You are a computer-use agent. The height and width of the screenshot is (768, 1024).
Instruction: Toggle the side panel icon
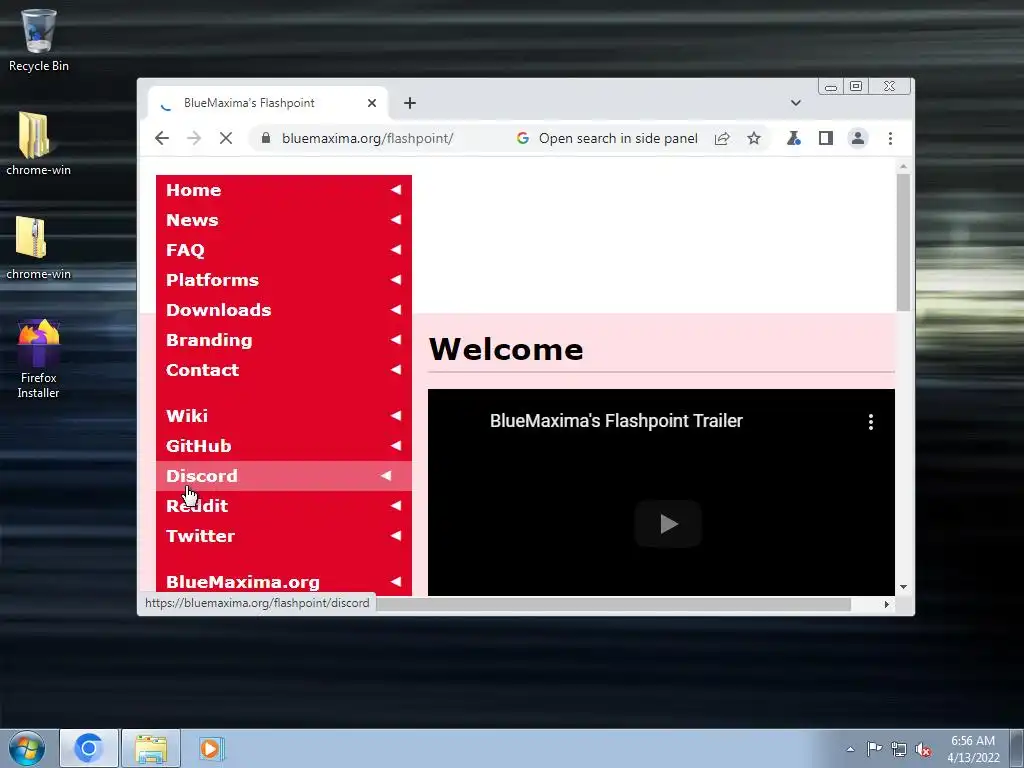825,138
